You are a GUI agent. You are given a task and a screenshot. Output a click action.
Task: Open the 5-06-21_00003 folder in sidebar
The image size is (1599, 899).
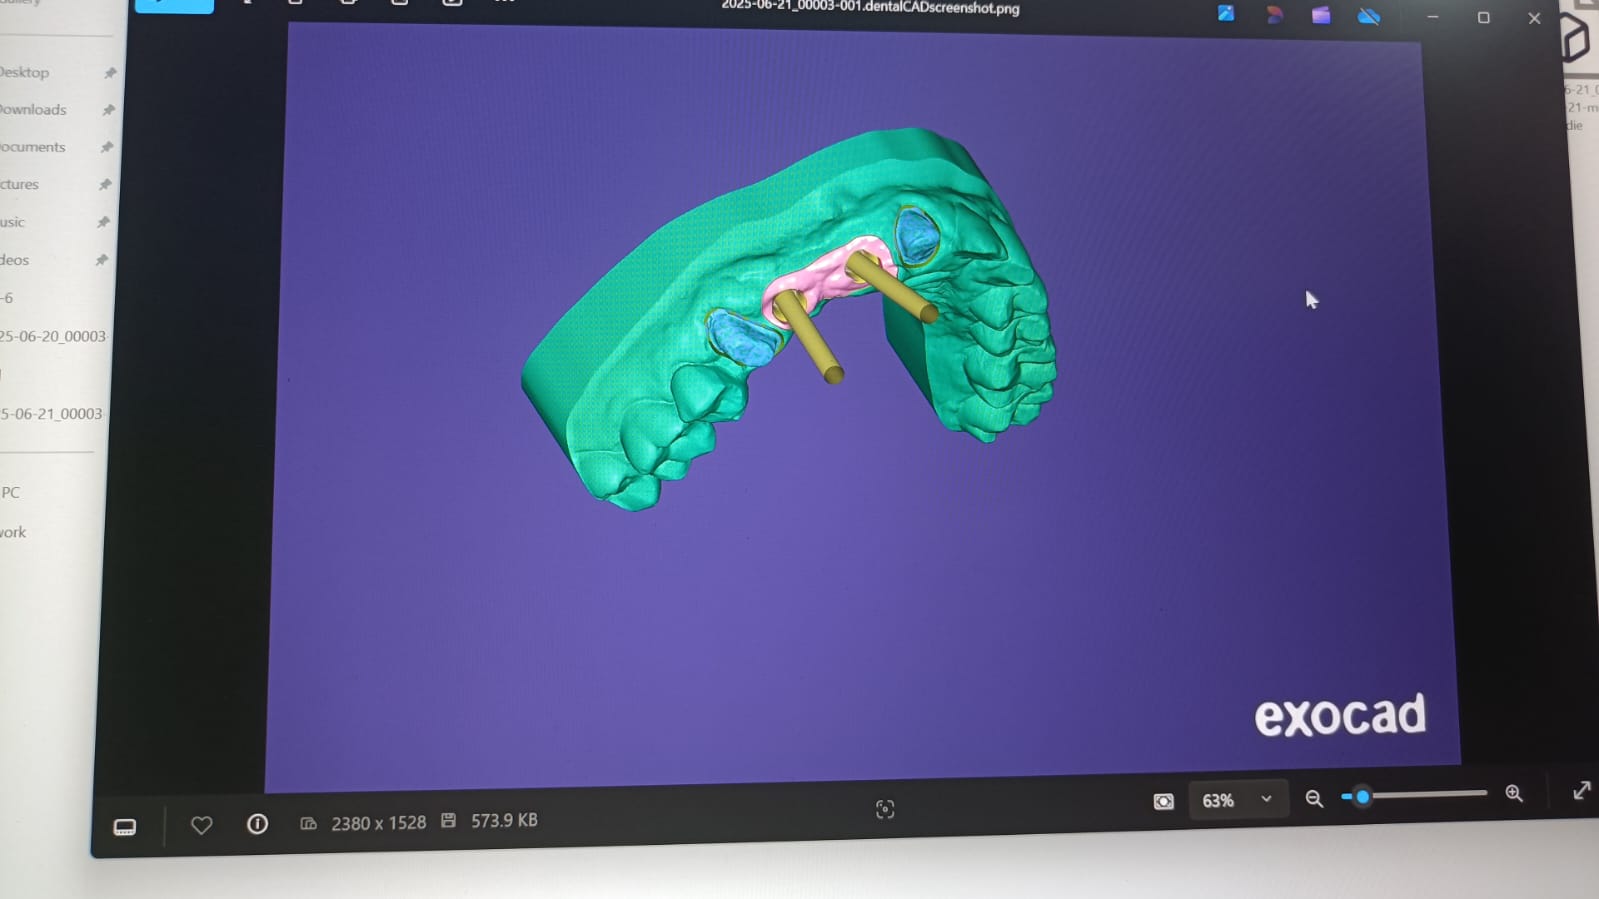click(52, 413)
